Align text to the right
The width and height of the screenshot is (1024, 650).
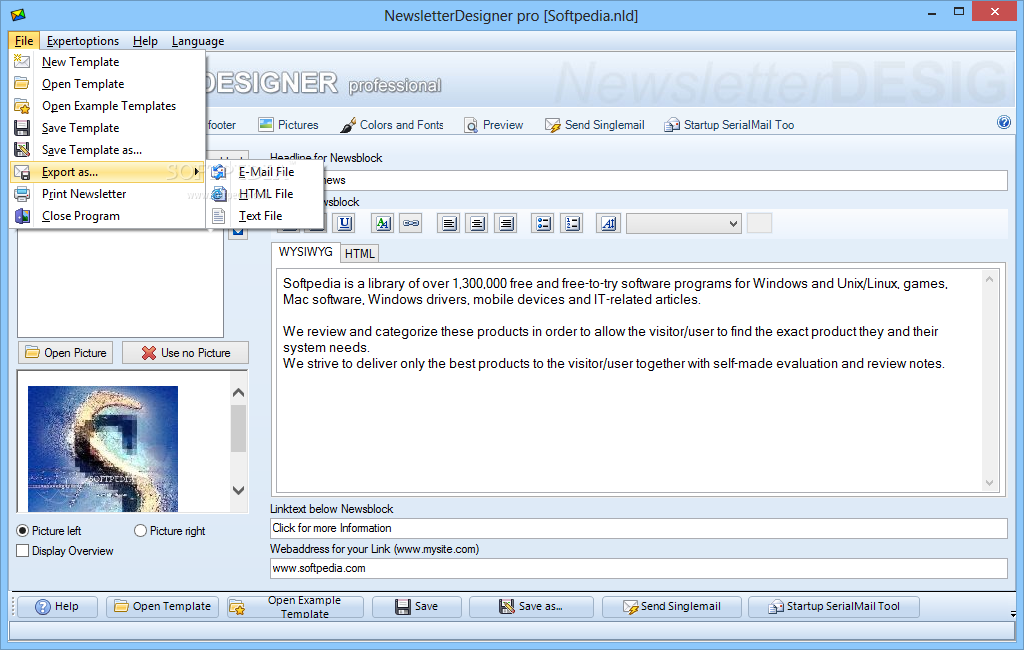(505, 223)
